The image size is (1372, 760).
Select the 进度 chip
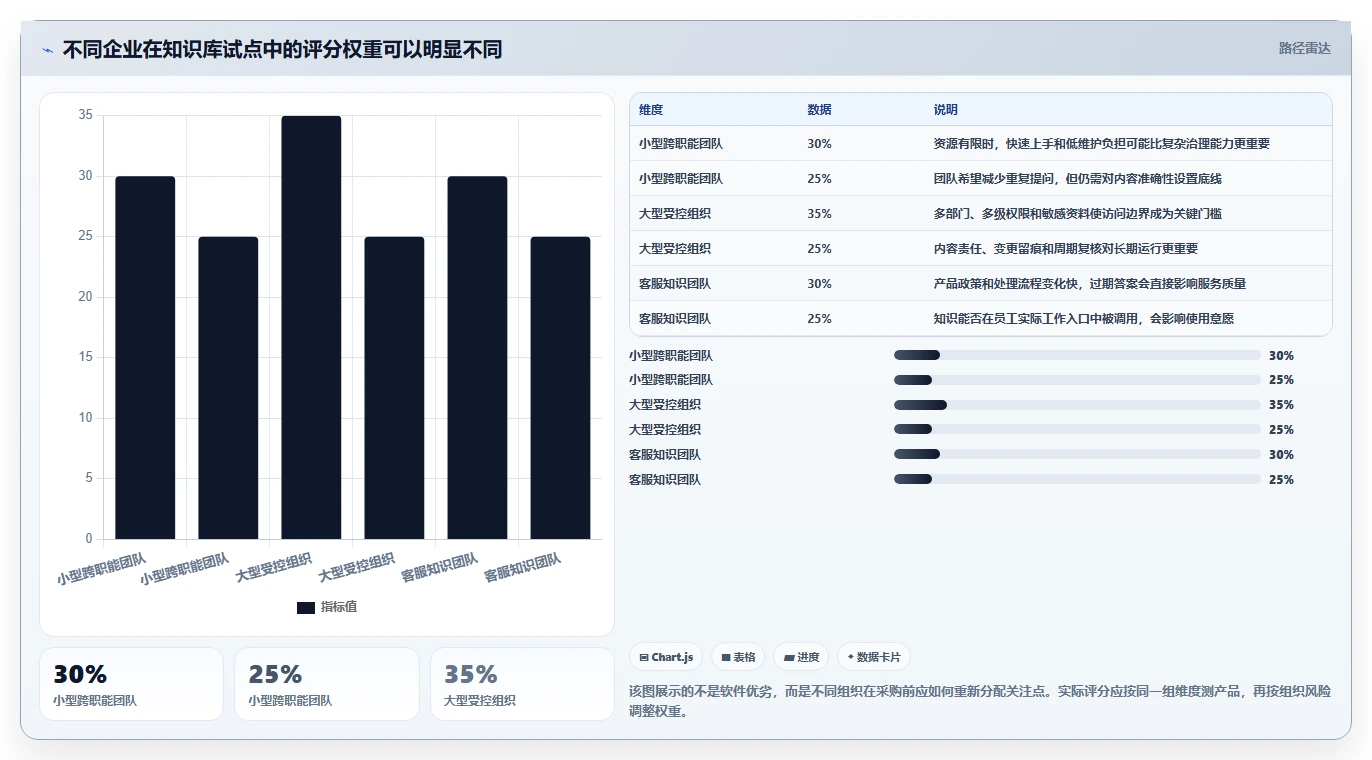coord(801,657)
